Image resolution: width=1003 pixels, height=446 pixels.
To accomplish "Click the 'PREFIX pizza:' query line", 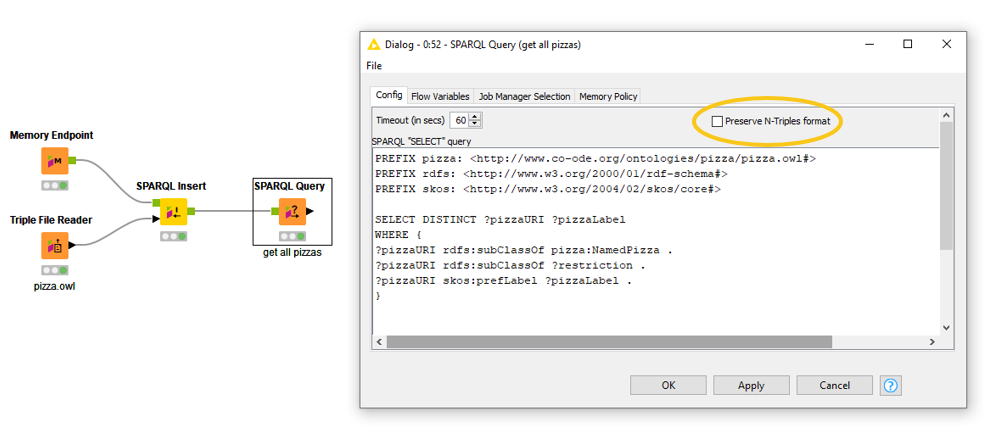I will (x=596, y=158).
